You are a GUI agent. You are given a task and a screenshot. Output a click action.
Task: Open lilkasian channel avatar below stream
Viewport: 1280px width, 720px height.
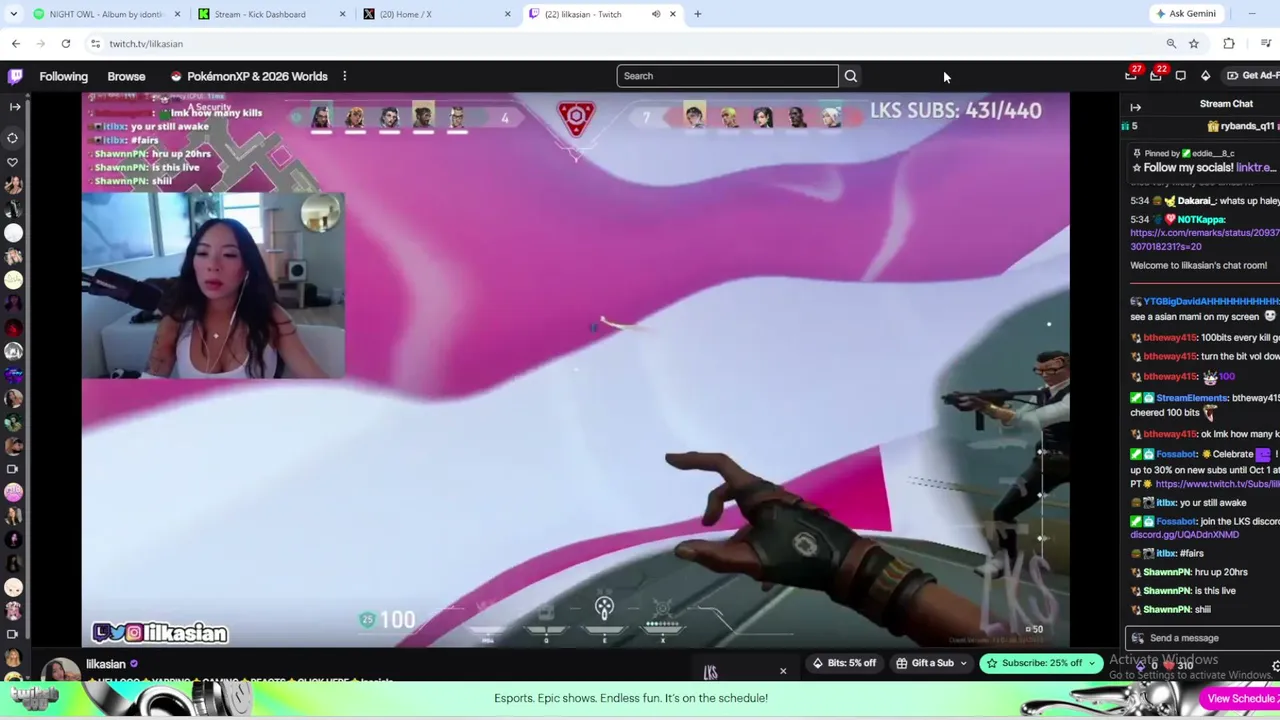click(60, 670)
